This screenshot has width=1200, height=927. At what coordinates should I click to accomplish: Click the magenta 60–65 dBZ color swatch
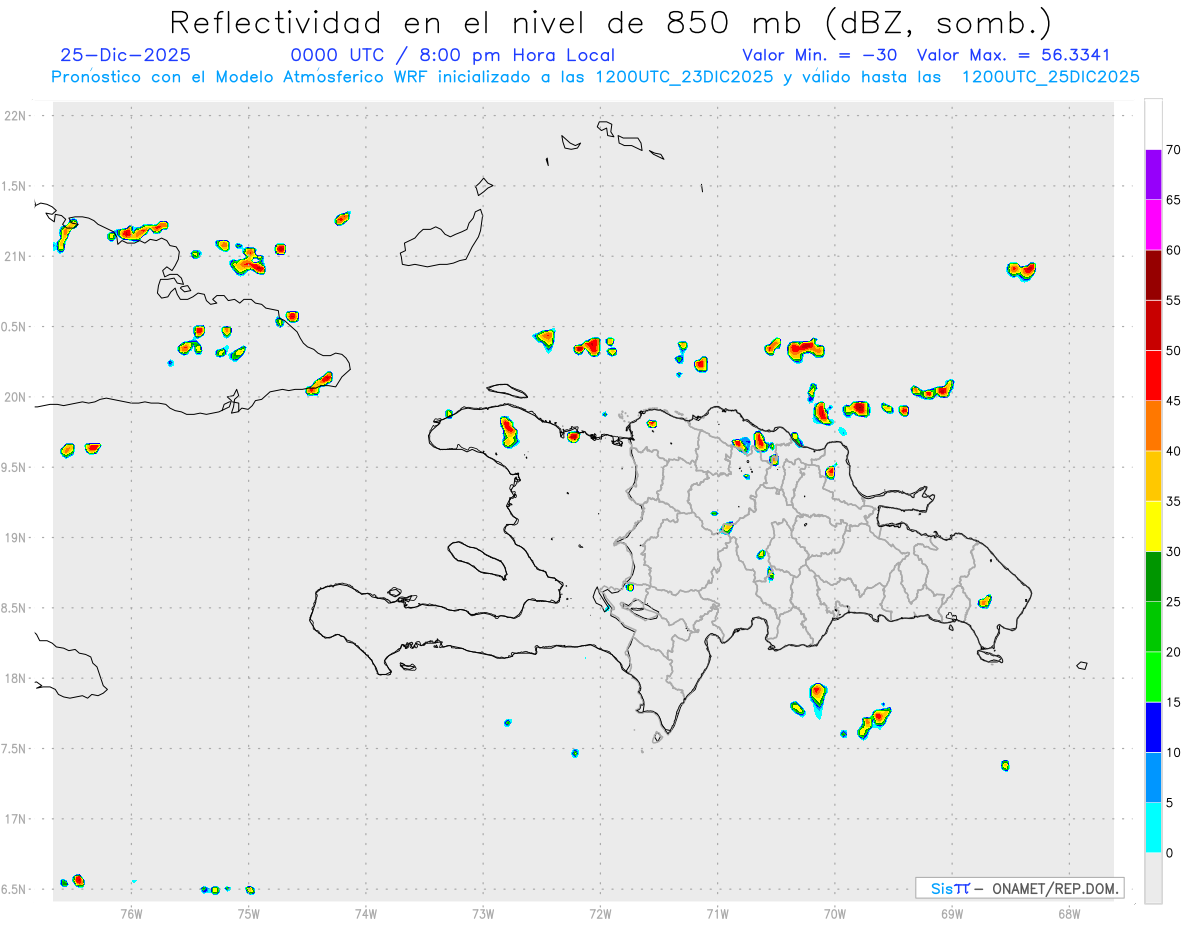pyautogui.click(x=1153, y=225)
